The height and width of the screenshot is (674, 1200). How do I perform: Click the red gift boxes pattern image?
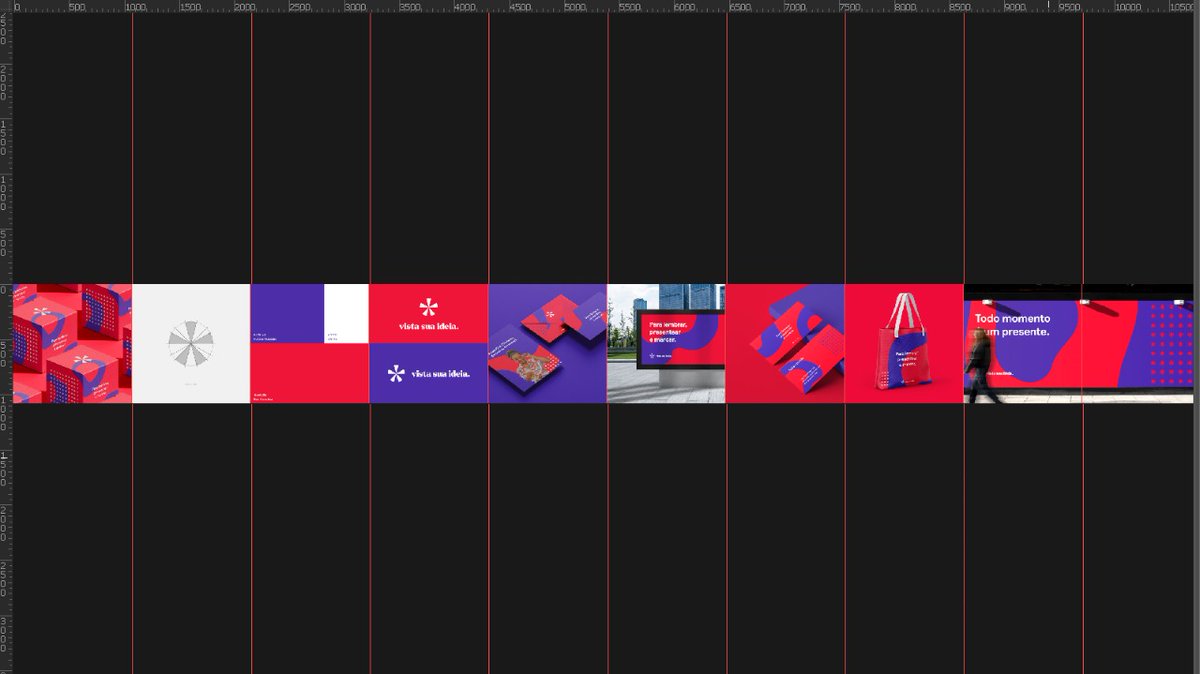tap(72, 343)
